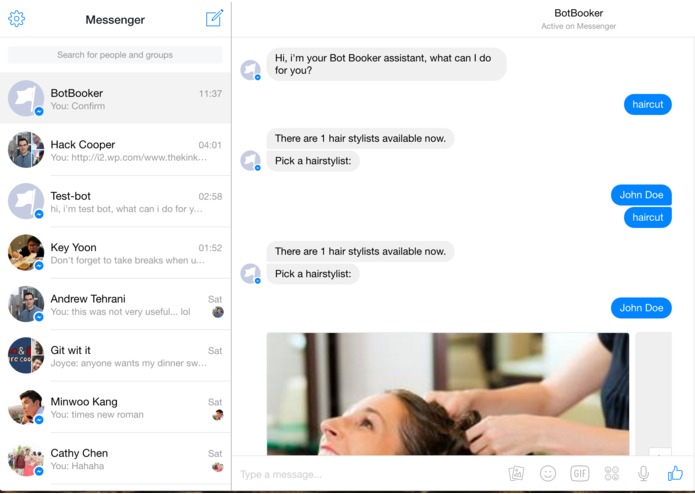The height and width of the screenshot is (494, 695).
Task: Click the first sent 'haircut' bubble
Action: click(x=648, y=105)
